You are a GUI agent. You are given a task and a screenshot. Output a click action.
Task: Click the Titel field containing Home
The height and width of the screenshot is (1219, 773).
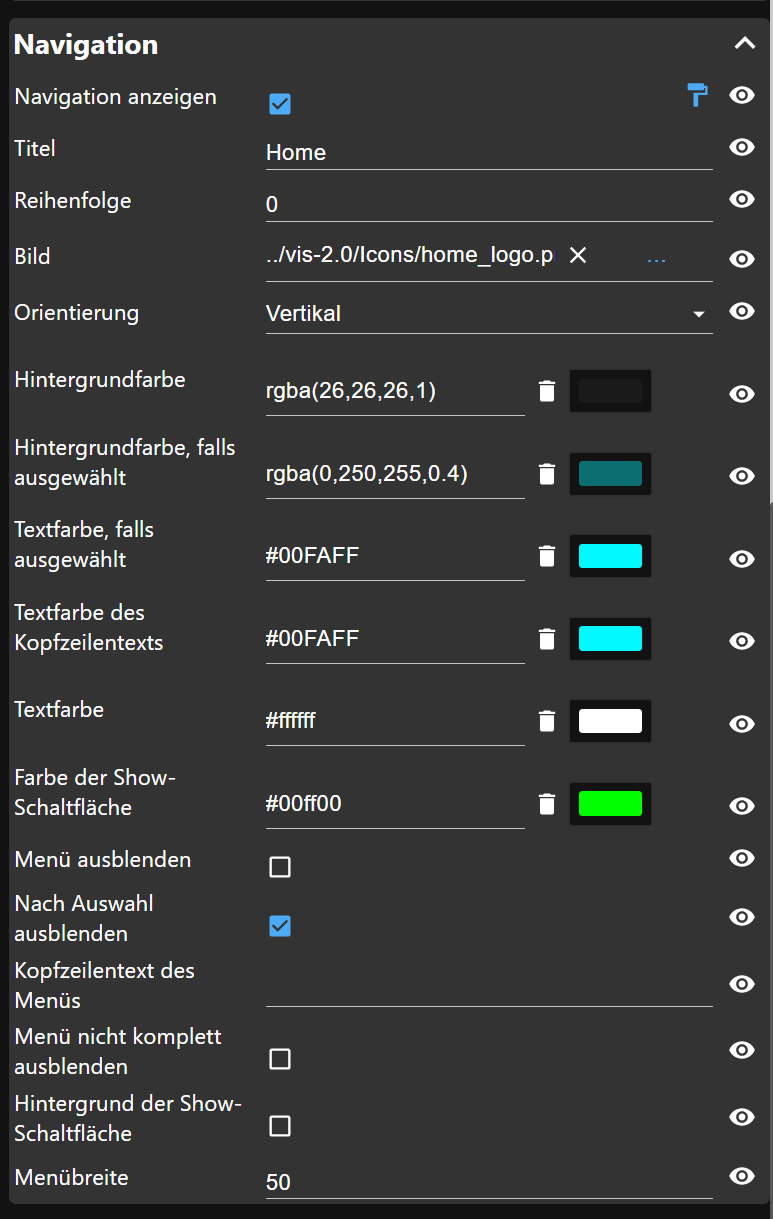(x=489, y=152)
